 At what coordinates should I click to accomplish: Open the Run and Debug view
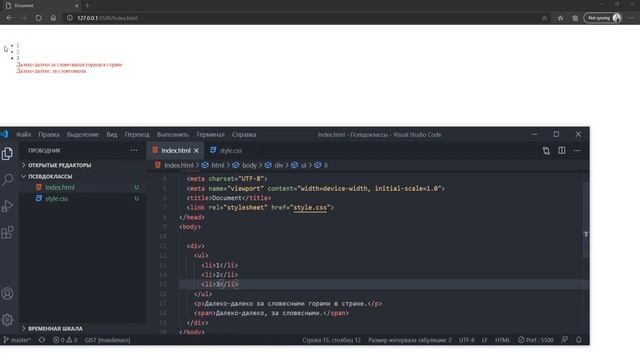[7, 206]
